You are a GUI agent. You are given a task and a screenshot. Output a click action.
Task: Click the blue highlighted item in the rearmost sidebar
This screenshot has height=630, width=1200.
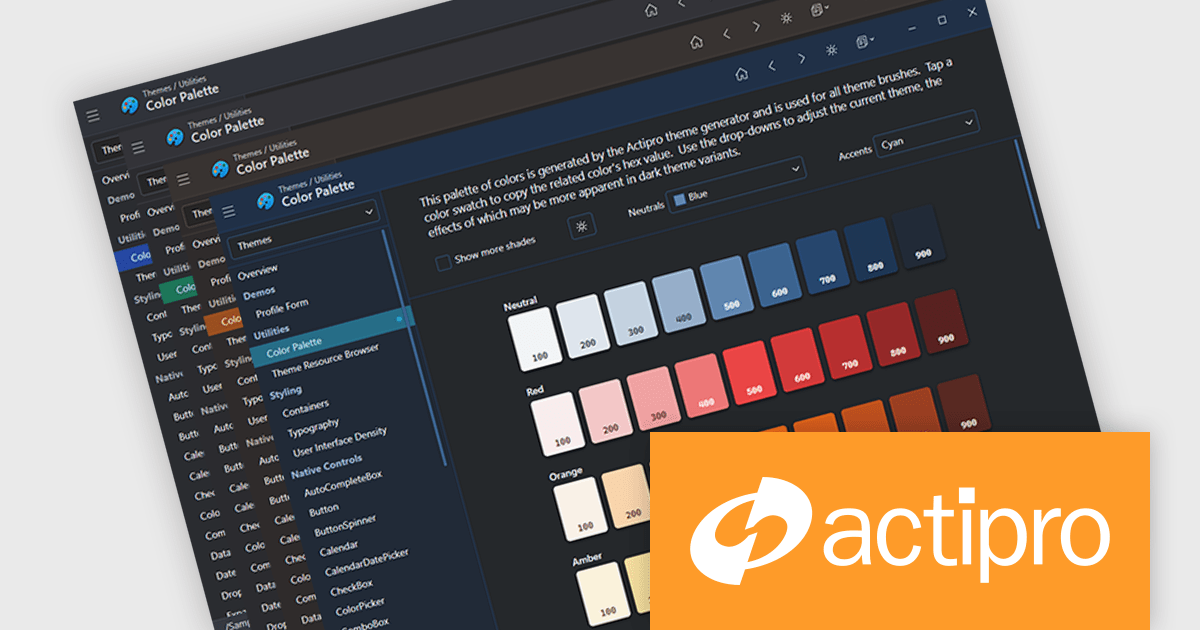[x=134, y=256]
